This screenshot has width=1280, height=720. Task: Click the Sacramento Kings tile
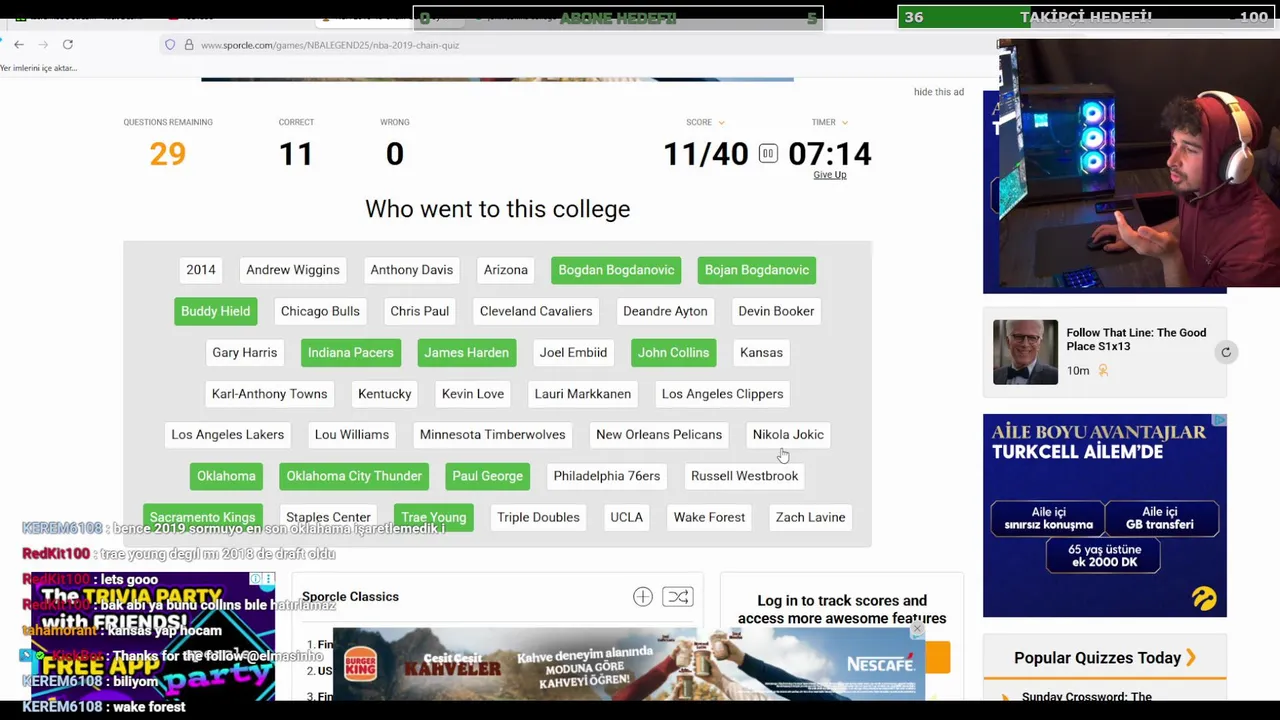pyautogui.click(x=203, y=518)
